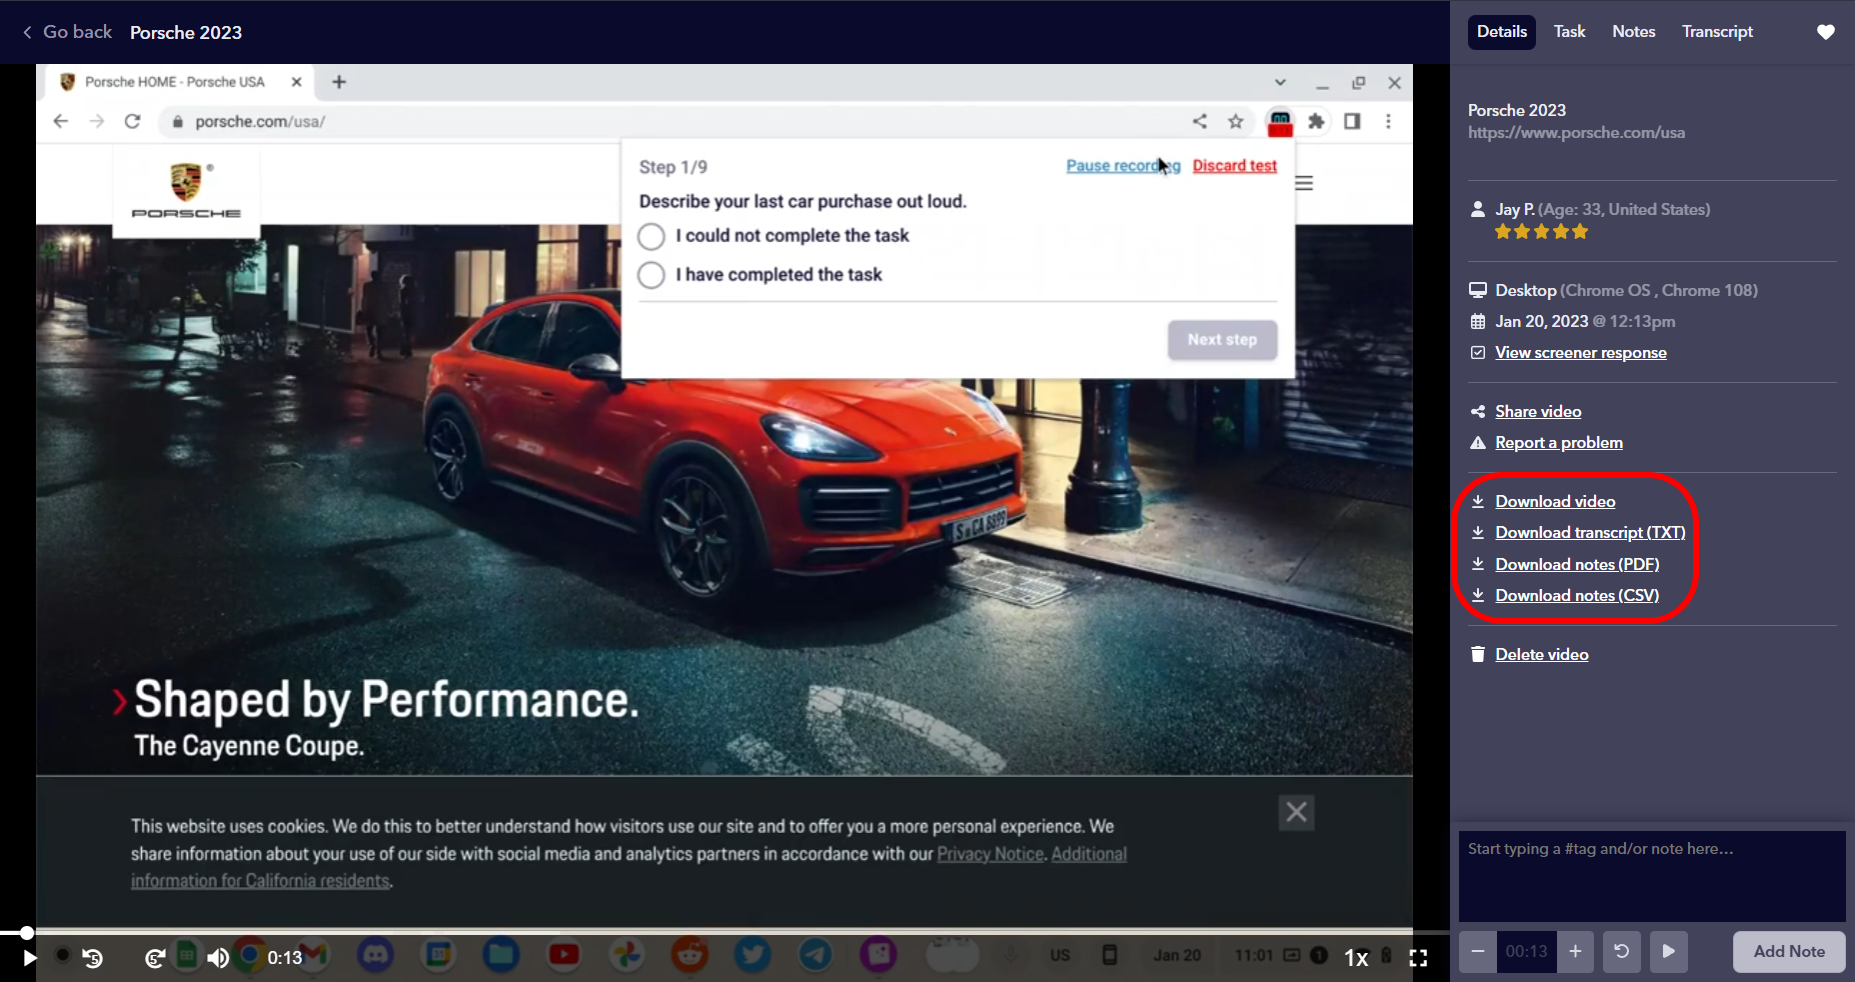Viewport: 1855px width, 982px height.
Task: Open the recorded browser's tab search chevron
Action: (1280, 82)
